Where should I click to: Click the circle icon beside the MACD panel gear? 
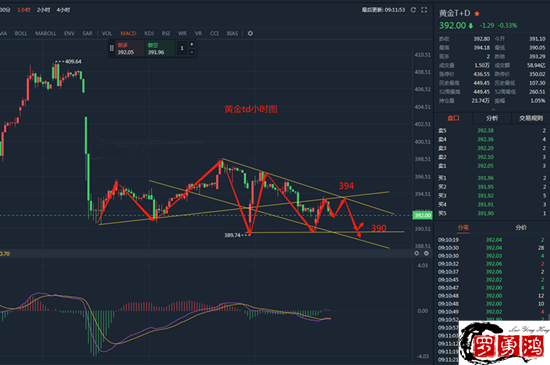pos(417,253)
